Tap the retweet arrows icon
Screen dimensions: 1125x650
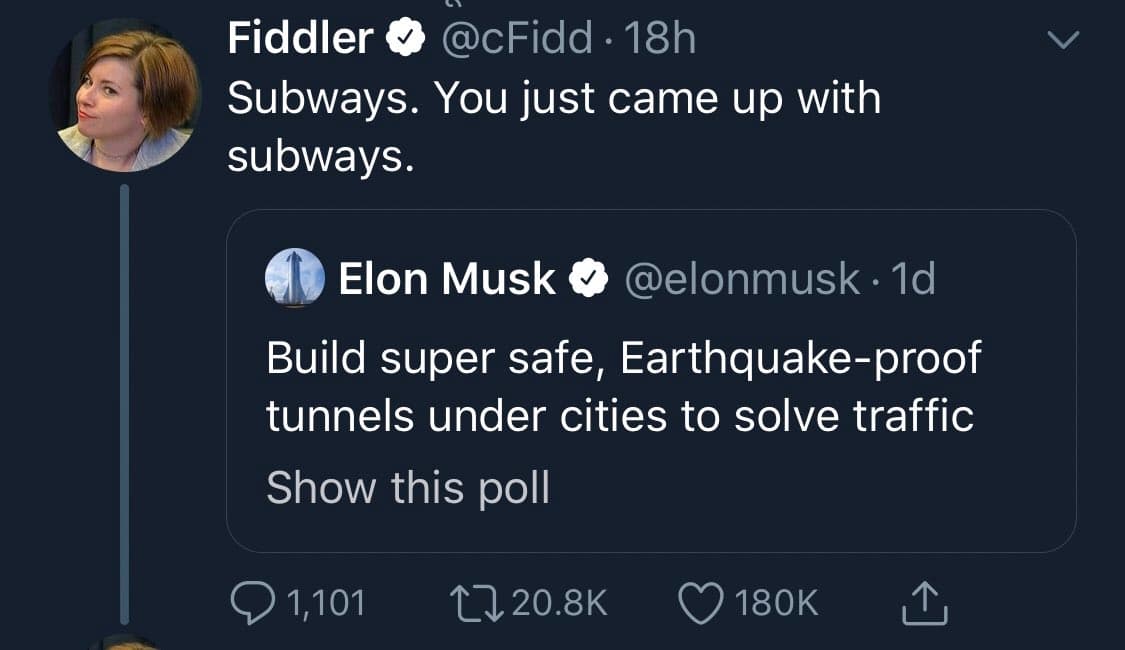coord(476,603)
